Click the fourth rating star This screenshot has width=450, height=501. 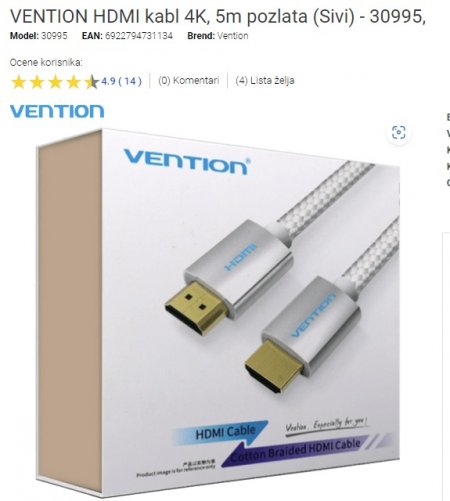tap(73, 82)
